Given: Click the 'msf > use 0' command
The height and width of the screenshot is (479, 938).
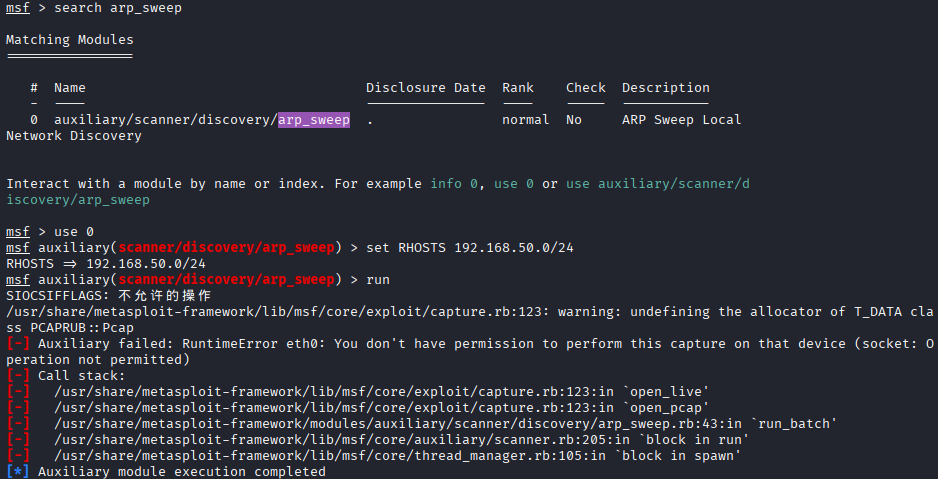Looking at the screenshot, I should click(50, 232).
